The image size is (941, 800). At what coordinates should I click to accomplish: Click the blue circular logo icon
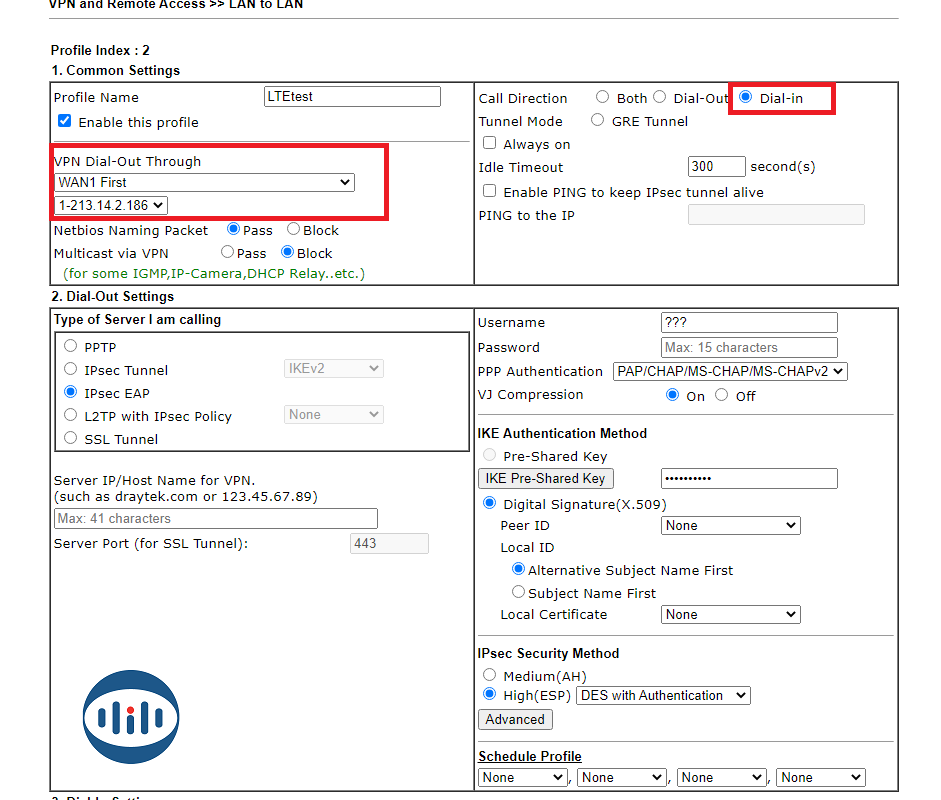131,717
